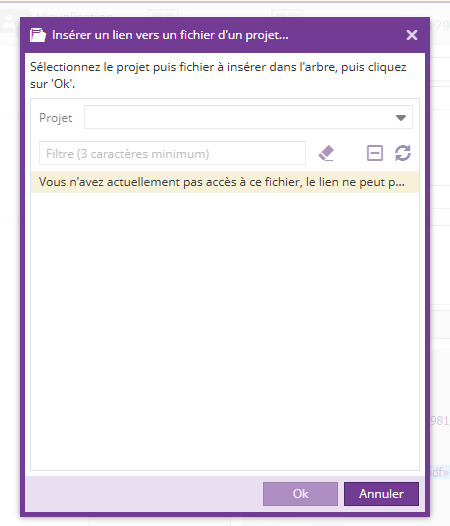Click the empty file tree area
The height and width of the screenshot is (526, 450).
[225, 330]
